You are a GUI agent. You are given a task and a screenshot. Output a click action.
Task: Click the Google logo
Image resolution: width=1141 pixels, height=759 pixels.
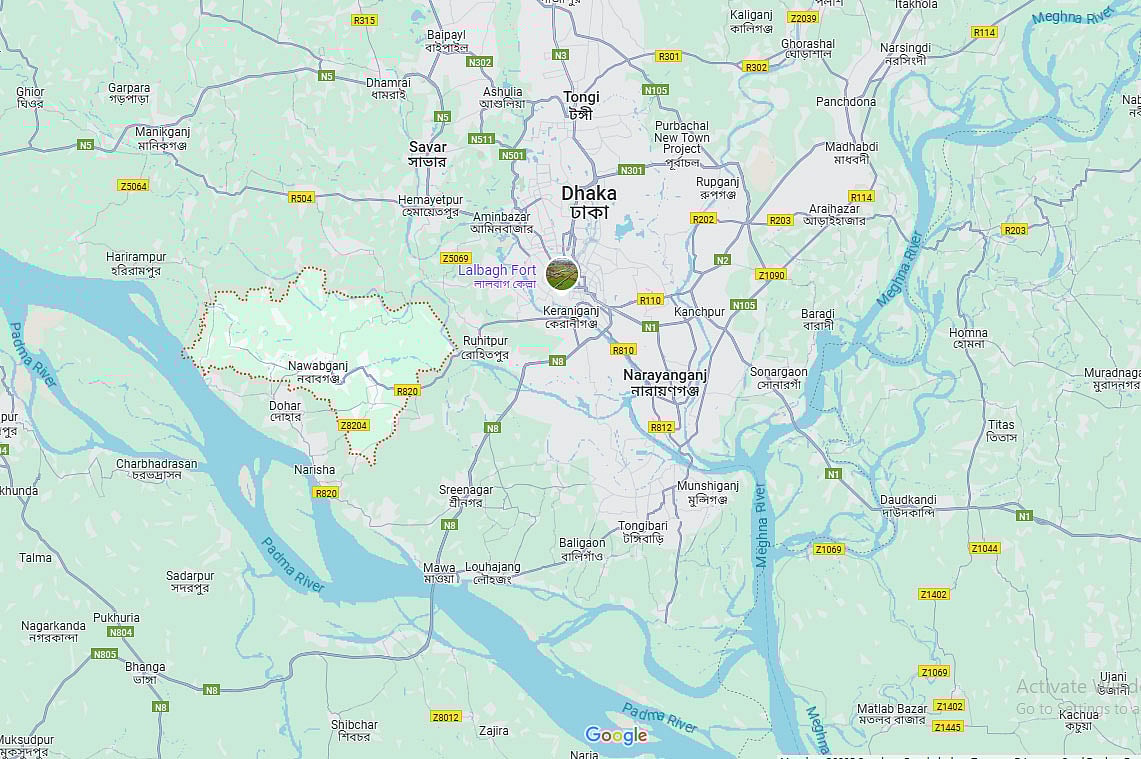point(616,735)
